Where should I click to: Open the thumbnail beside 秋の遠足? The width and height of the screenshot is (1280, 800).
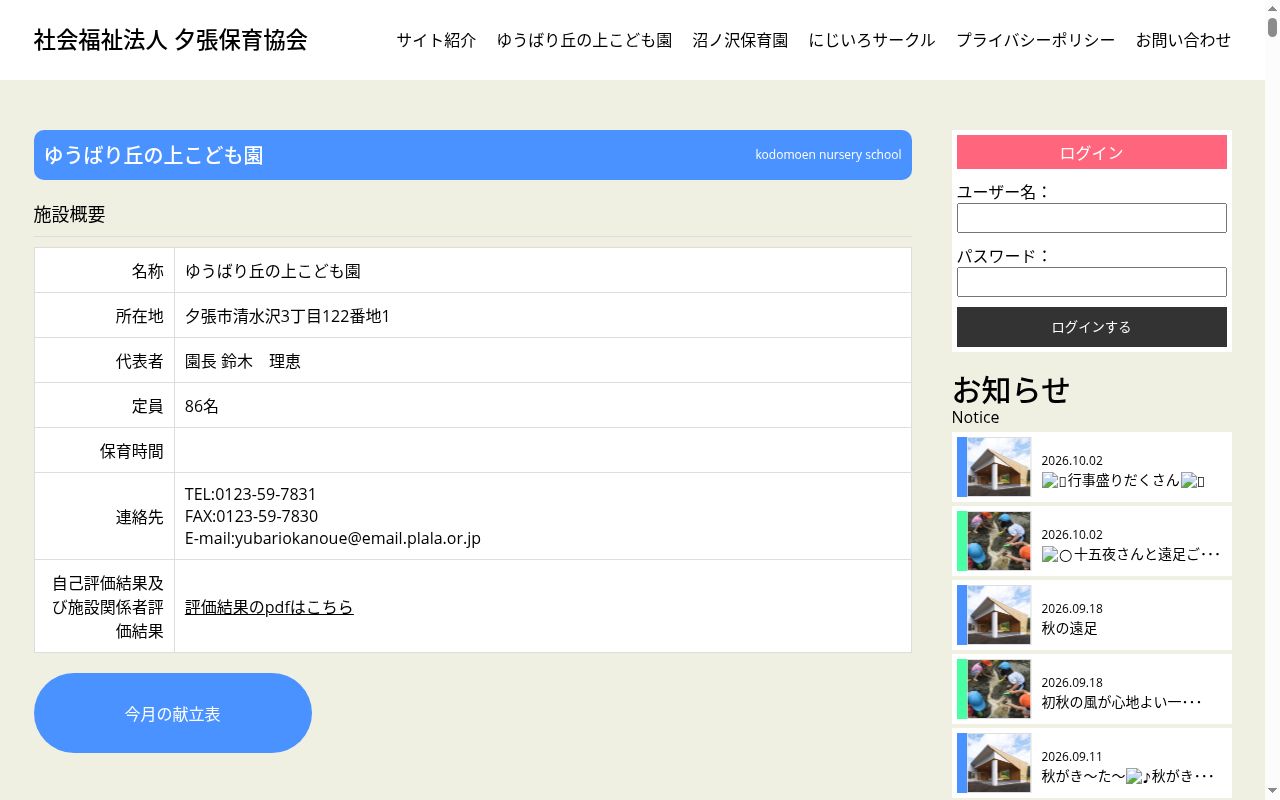point(999,615)
